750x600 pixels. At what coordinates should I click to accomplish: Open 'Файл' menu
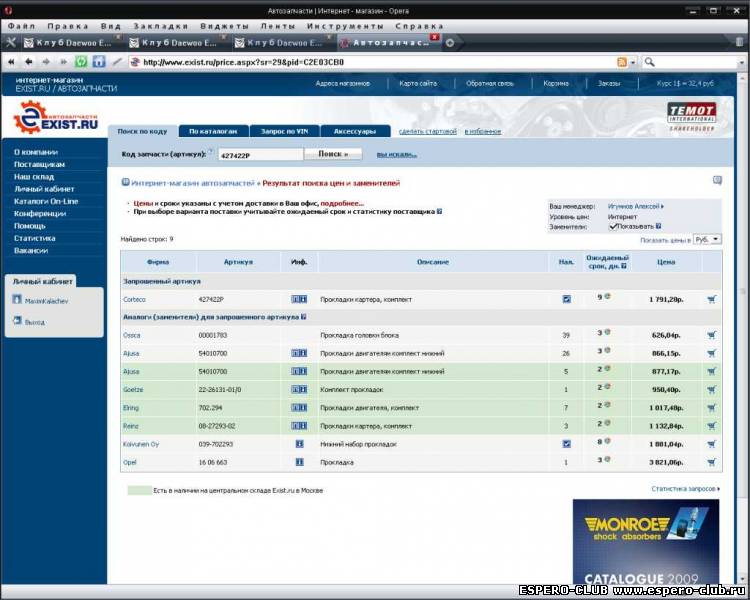click(x=21, y=26)
